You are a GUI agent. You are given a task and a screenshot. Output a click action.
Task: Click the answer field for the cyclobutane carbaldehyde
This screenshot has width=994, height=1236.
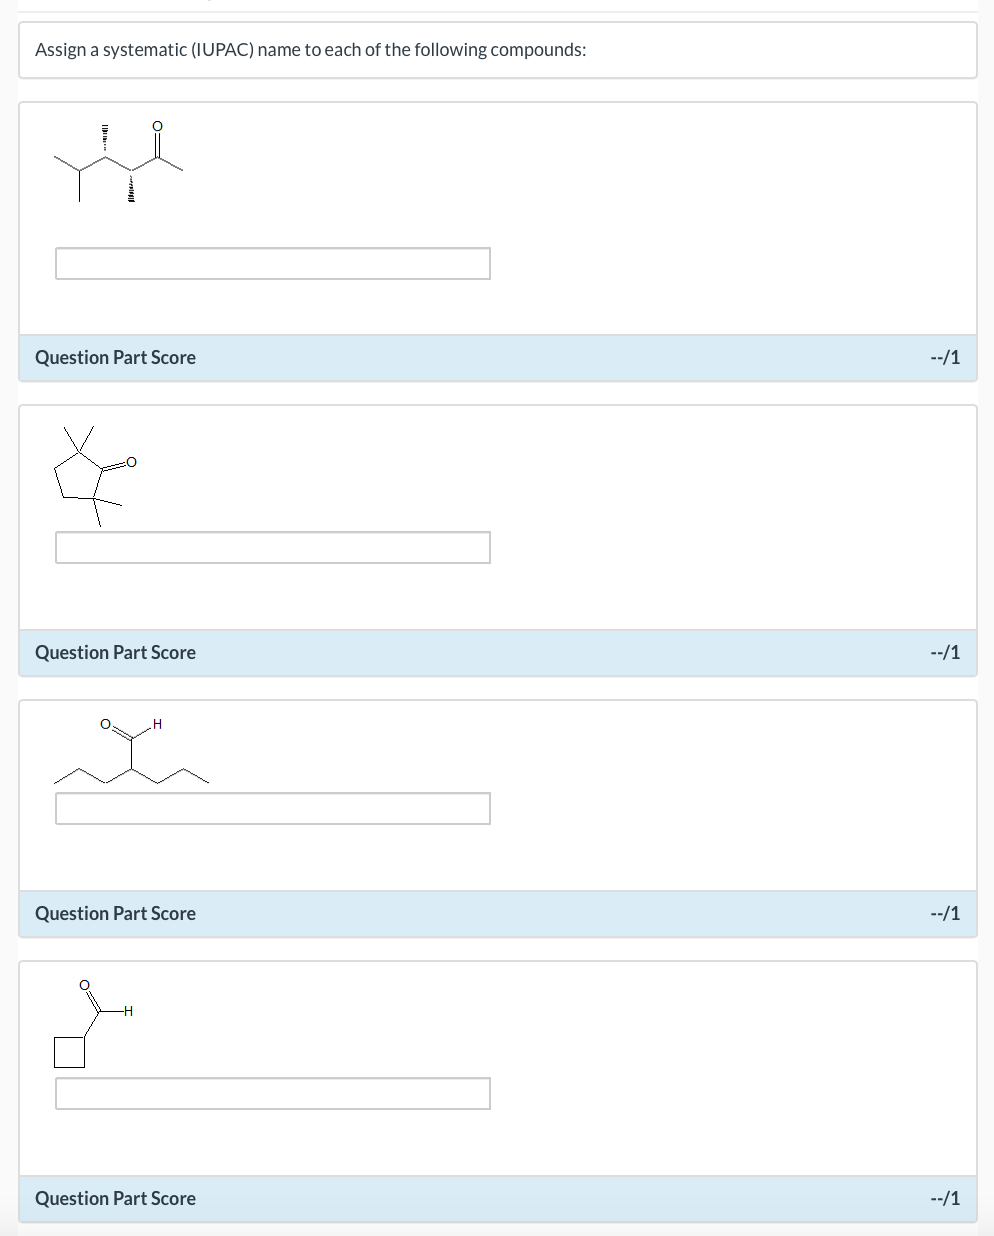pos(272,1093)
